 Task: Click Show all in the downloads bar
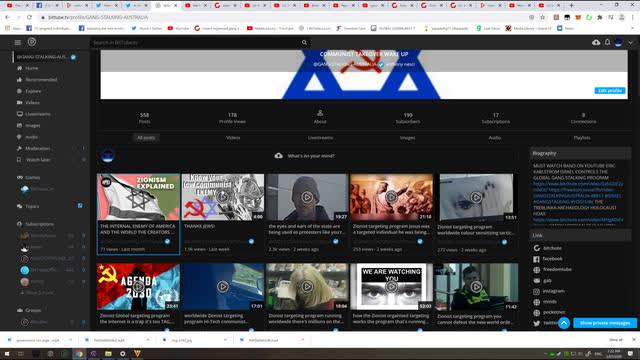[x=616, y=340]
